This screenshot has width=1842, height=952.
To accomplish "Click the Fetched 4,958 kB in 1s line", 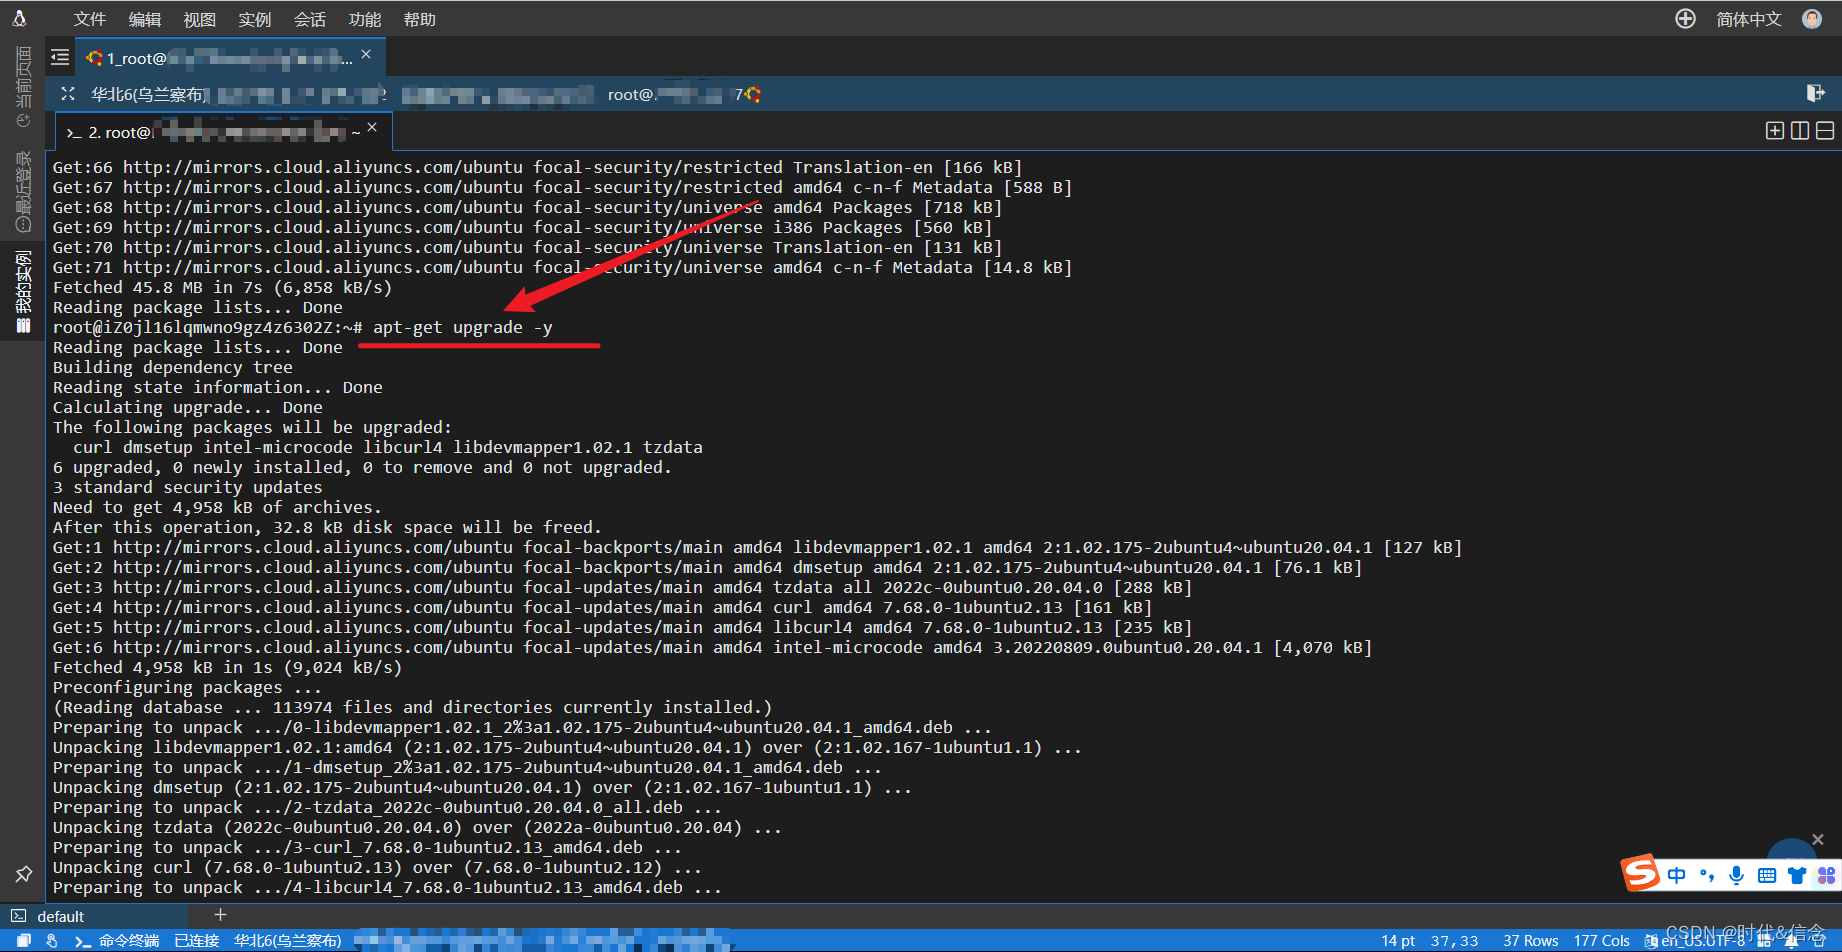I will (x=227, y=667).
